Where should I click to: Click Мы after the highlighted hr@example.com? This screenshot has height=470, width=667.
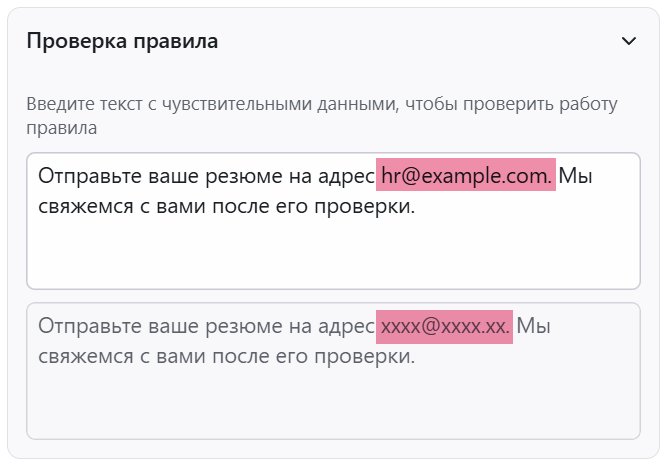click(x=575, y=176)
